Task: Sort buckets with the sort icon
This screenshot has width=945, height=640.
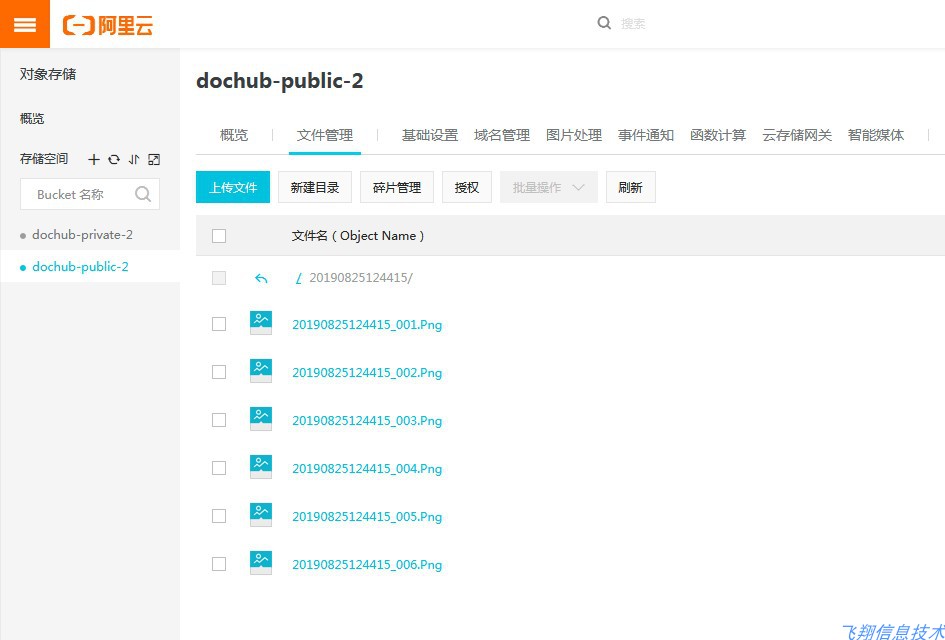Action: (133, 159)
